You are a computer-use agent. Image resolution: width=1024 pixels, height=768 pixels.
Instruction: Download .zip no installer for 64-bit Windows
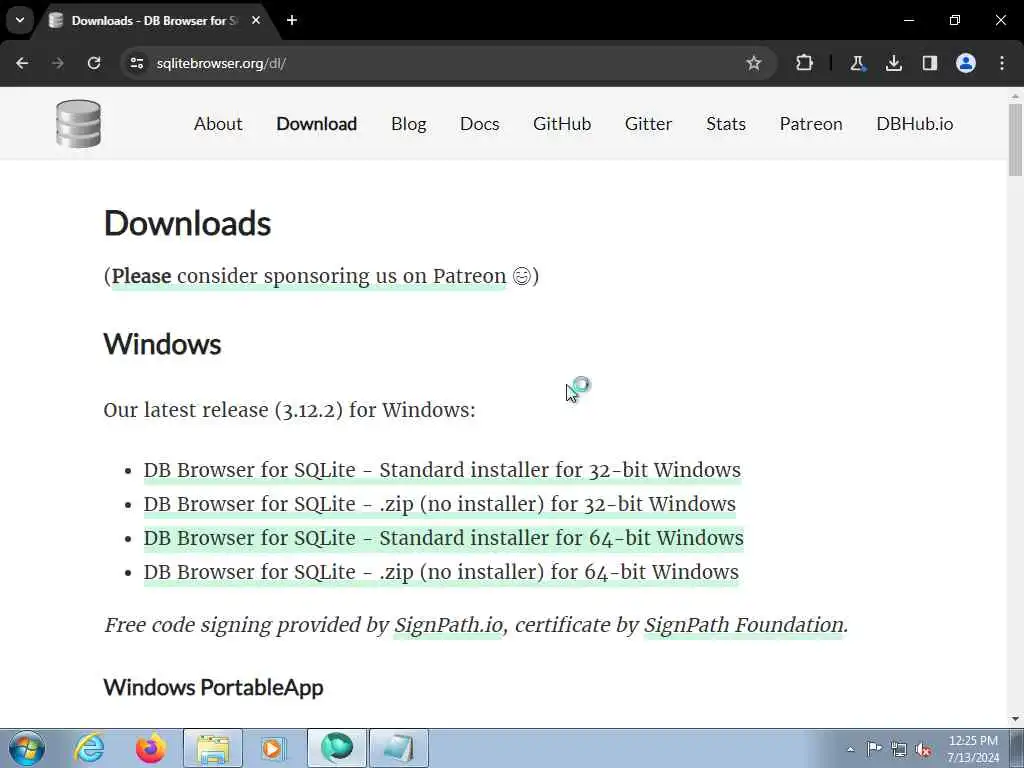click(441, 572)
